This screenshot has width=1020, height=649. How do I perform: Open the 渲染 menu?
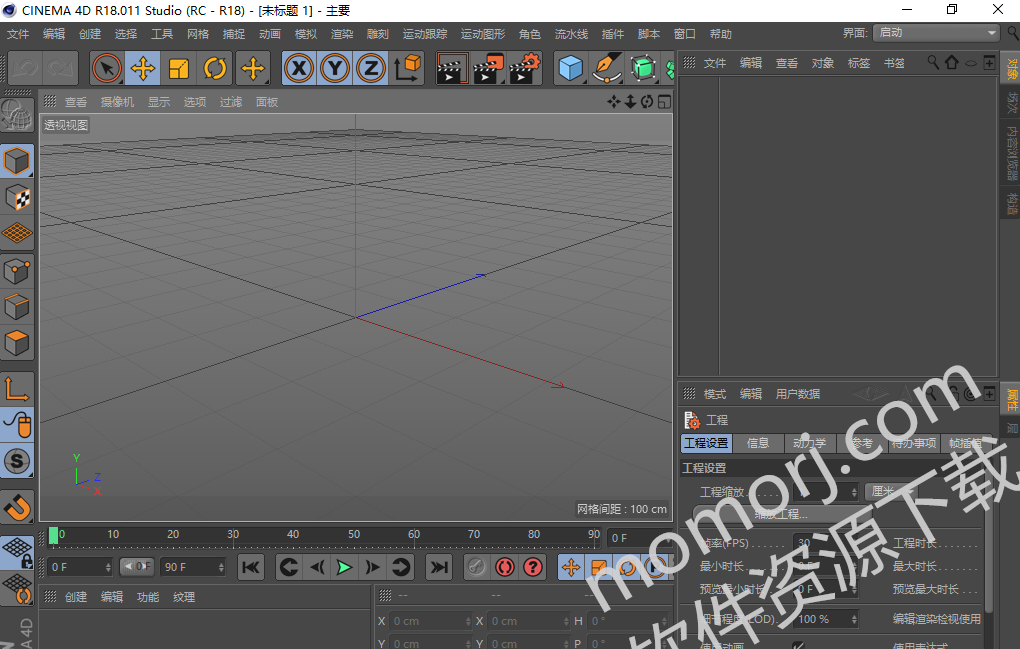tap(342, 34)
